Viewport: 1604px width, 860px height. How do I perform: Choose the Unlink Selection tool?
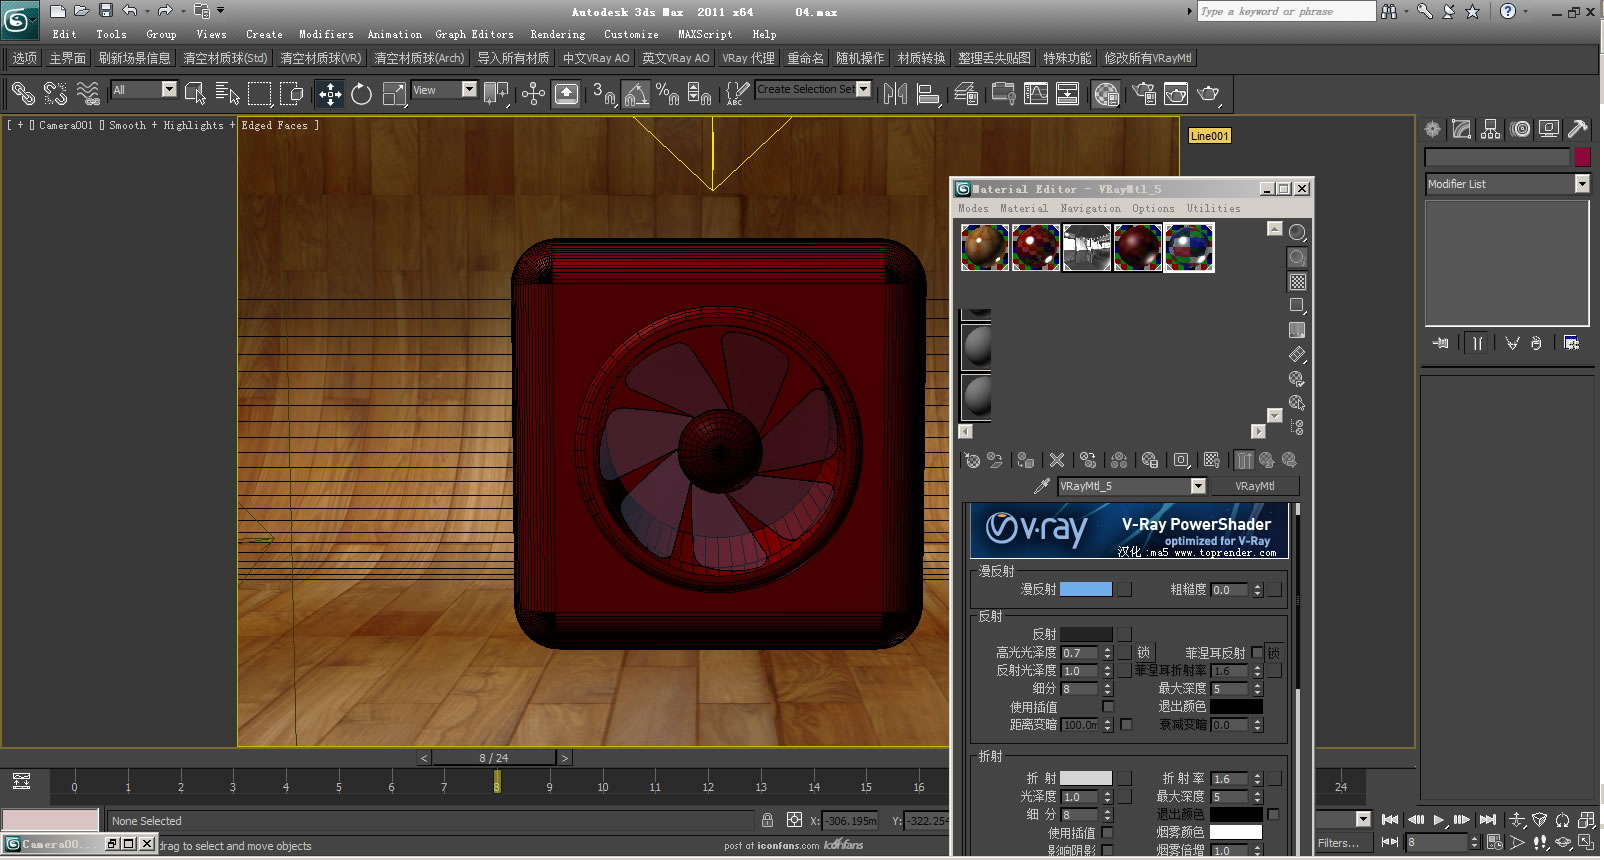click(x=55, y=94)
